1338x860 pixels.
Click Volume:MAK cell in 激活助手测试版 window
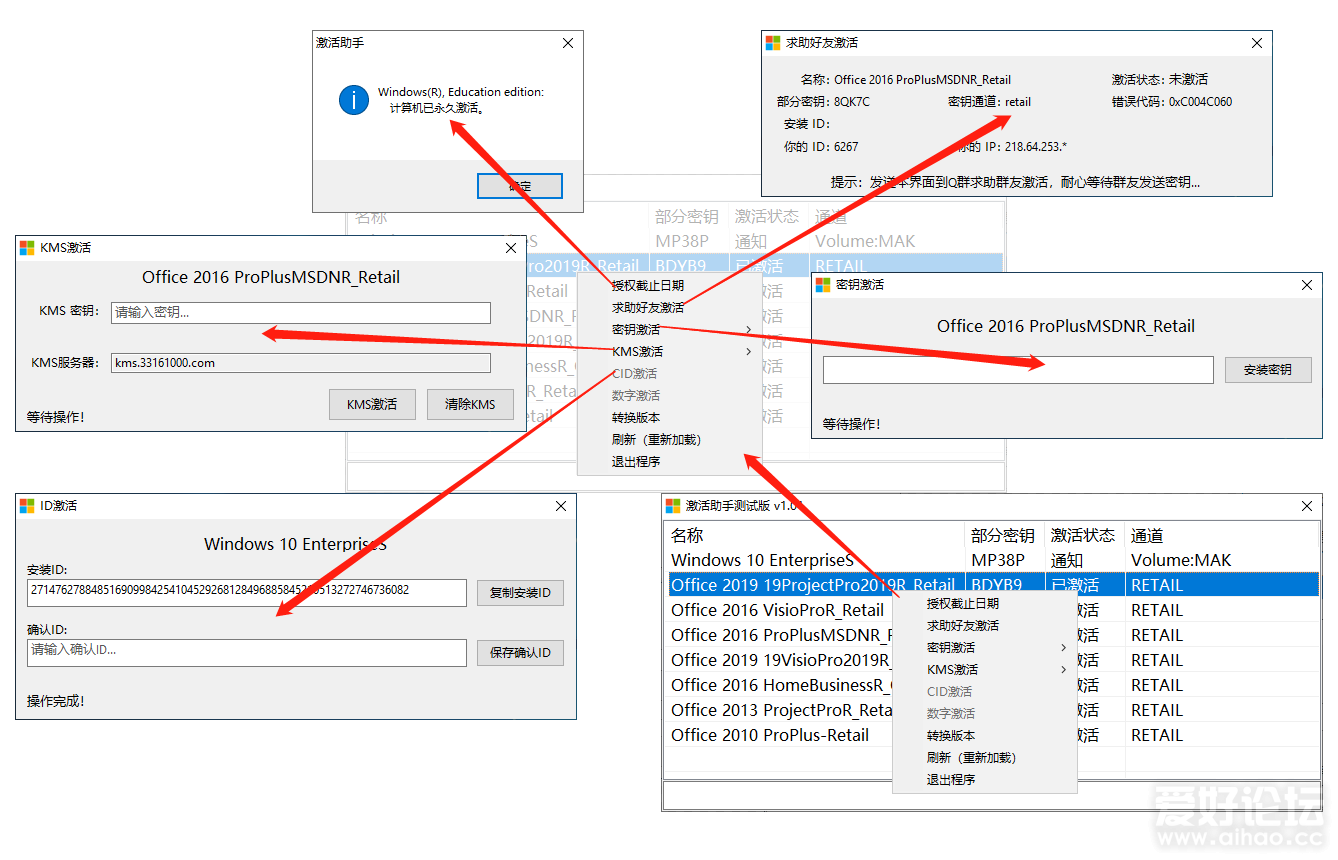click(x=1181, y=560)
